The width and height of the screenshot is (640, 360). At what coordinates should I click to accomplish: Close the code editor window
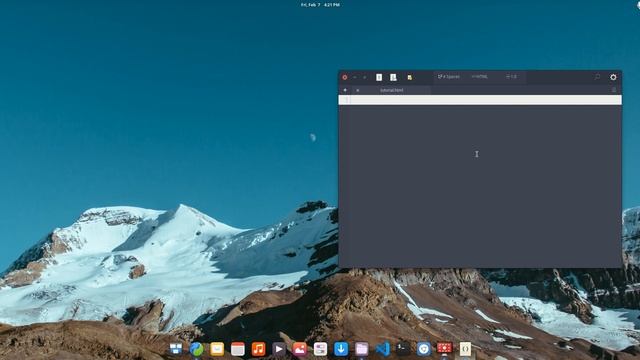tap(345, 77)
